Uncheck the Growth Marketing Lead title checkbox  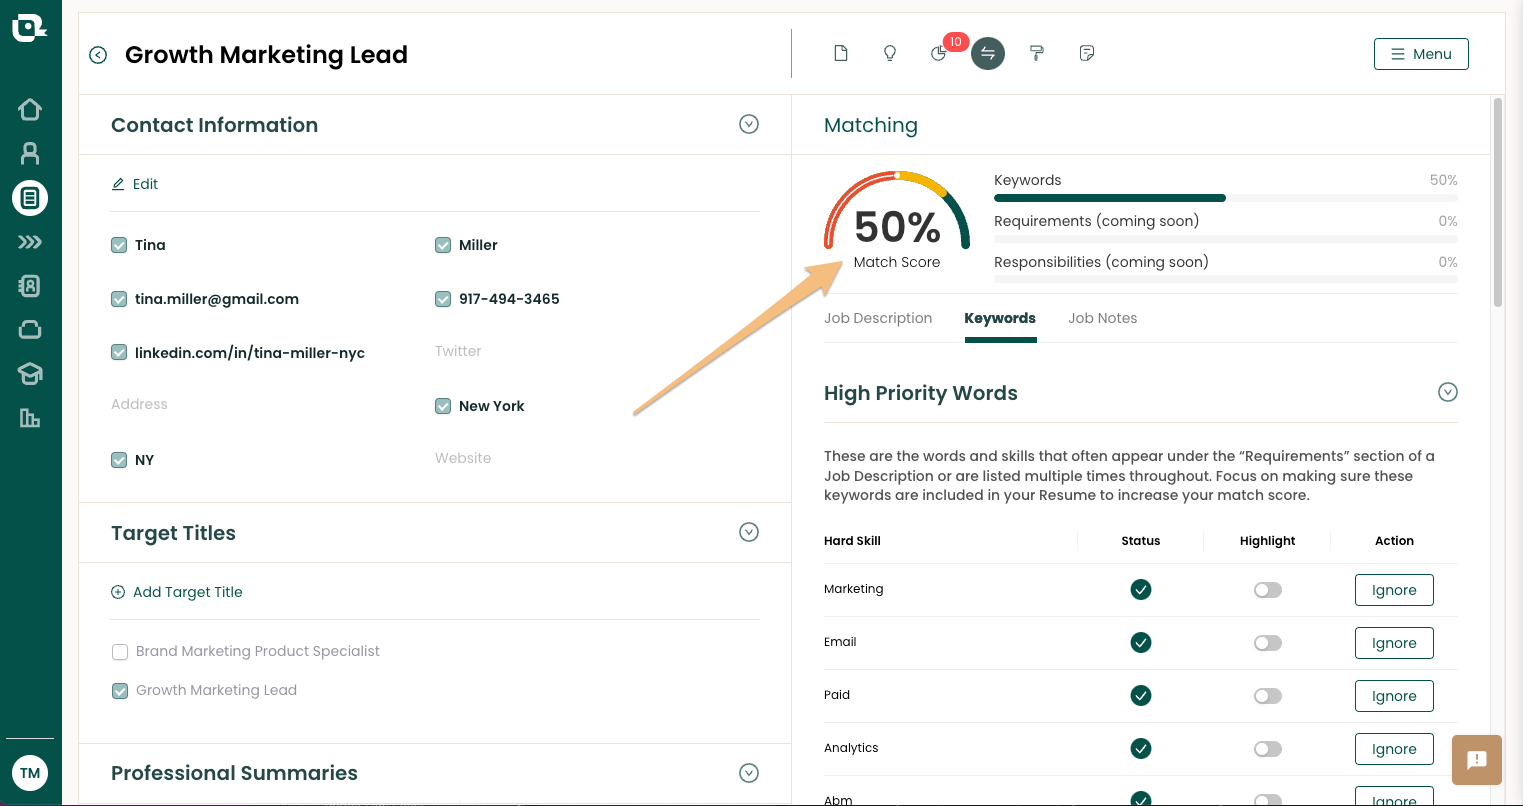[120, 691]
